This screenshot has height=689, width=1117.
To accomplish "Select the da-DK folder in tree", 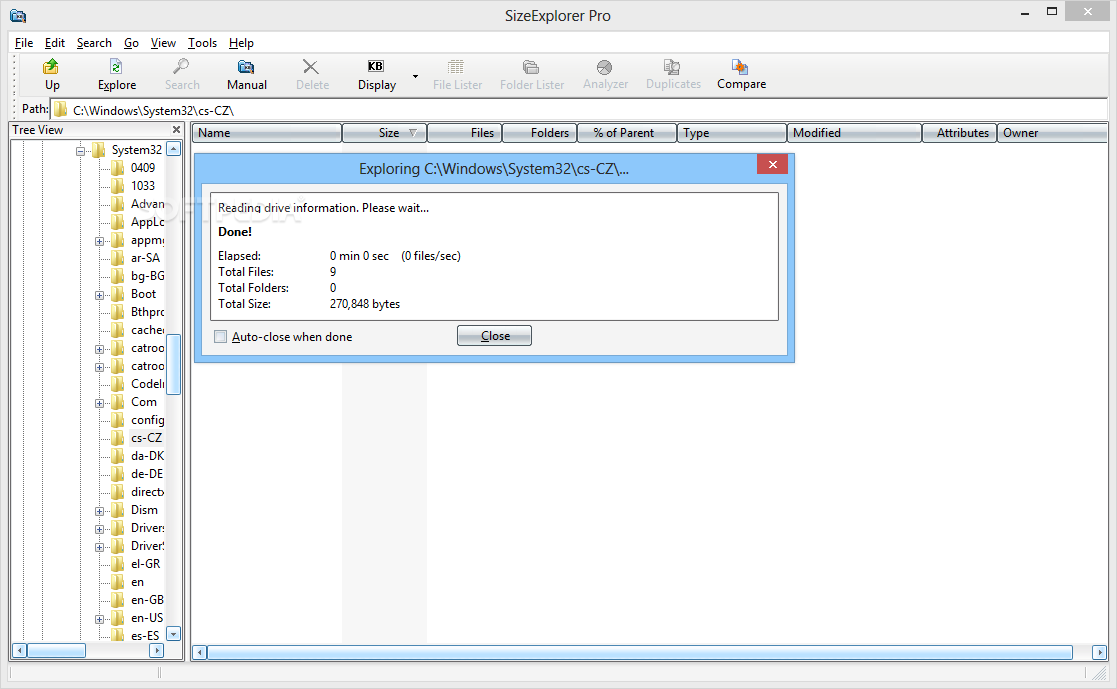I will (x=147, y=456).
